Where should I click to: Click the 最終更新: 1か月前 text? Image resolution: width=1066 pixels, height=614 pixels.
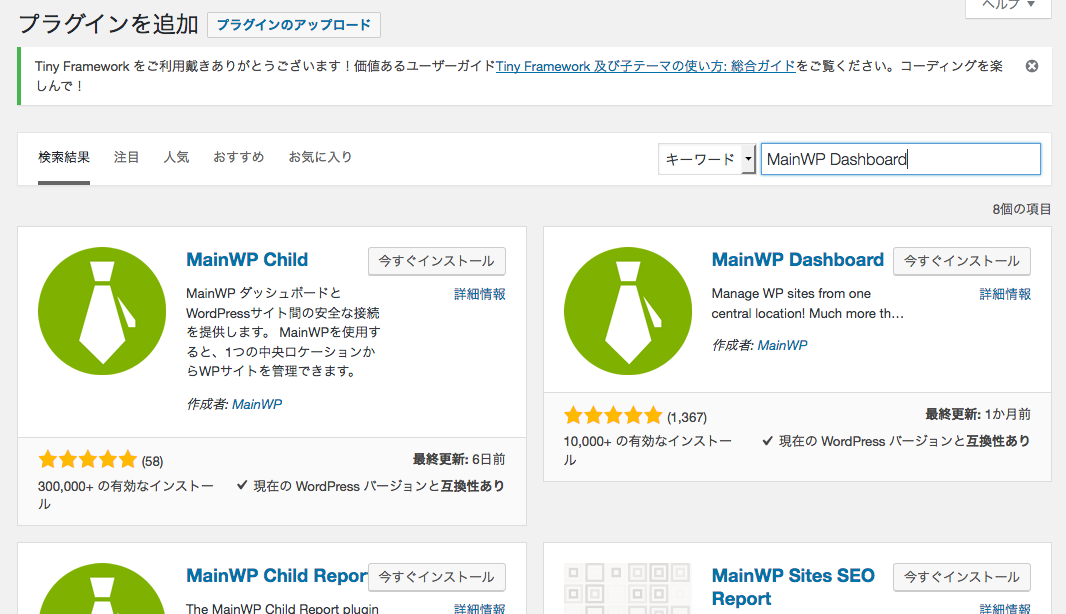click(978, 415)
